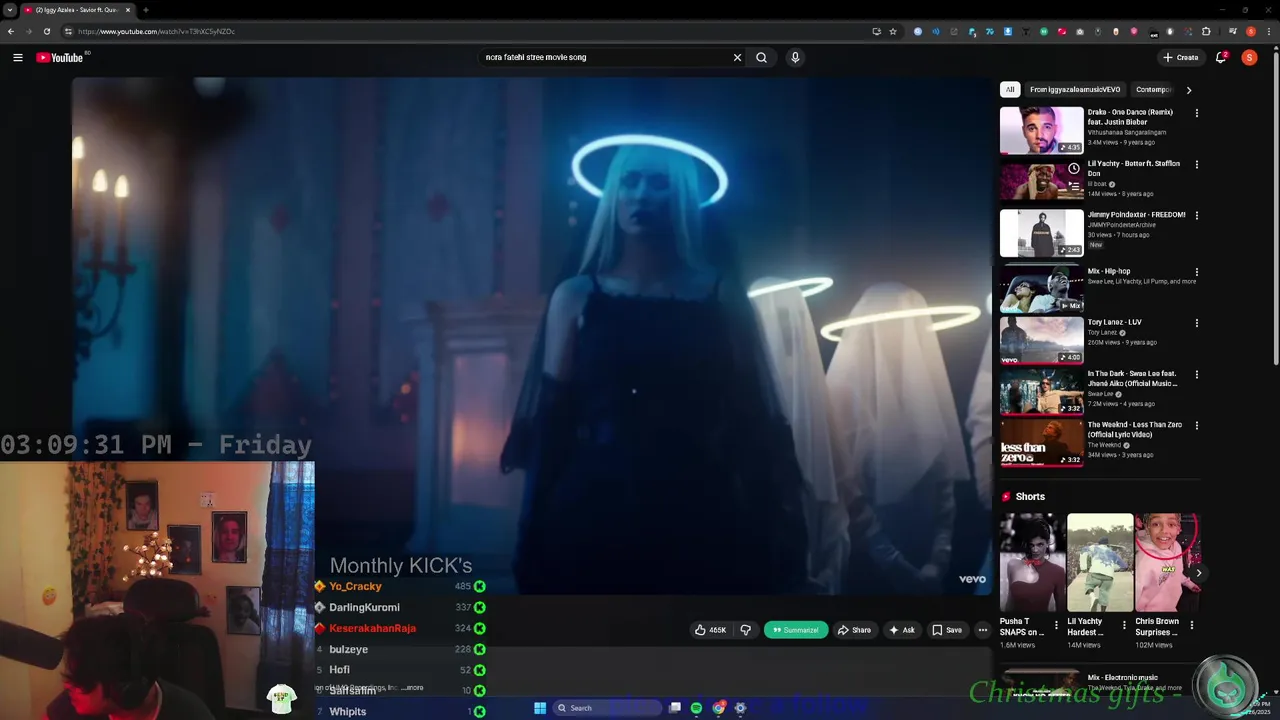Open Spotify from the taskbar
The height and width of the screenshot is (720, 1280).
pos(696,708)
